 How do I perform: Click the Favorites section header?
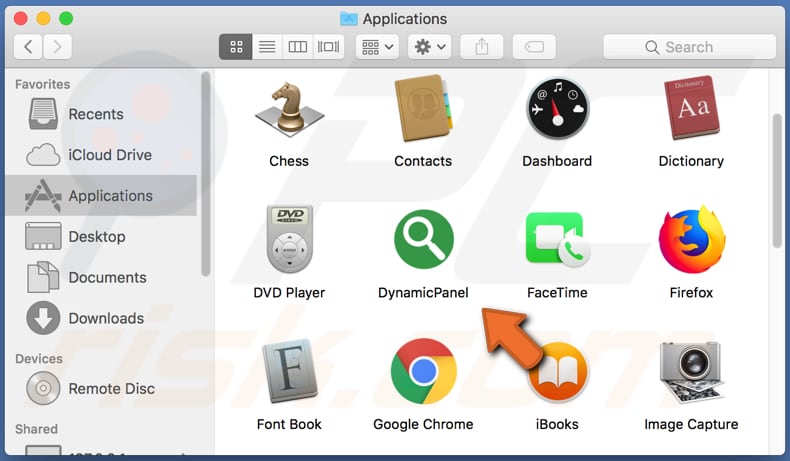pyautogui.click(x=42, y=84)
